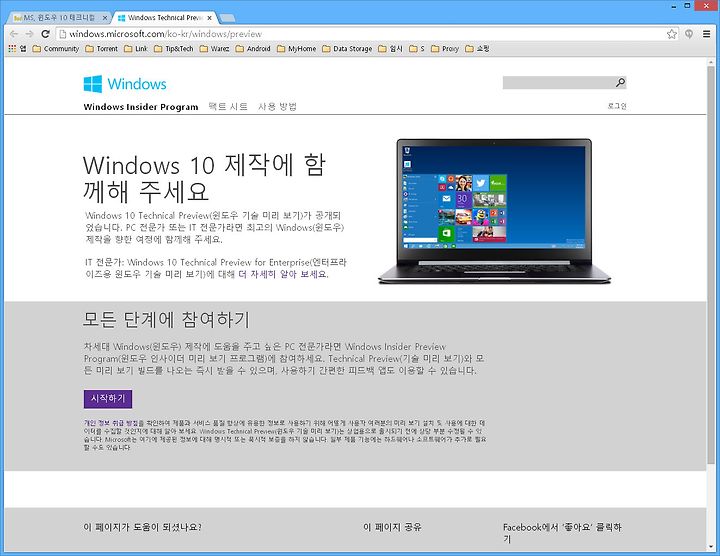Image resolution: width=720 pixels, height=556 pixels.
Task: Click the 로그인 sign-in link
Action: coord(617,106)
